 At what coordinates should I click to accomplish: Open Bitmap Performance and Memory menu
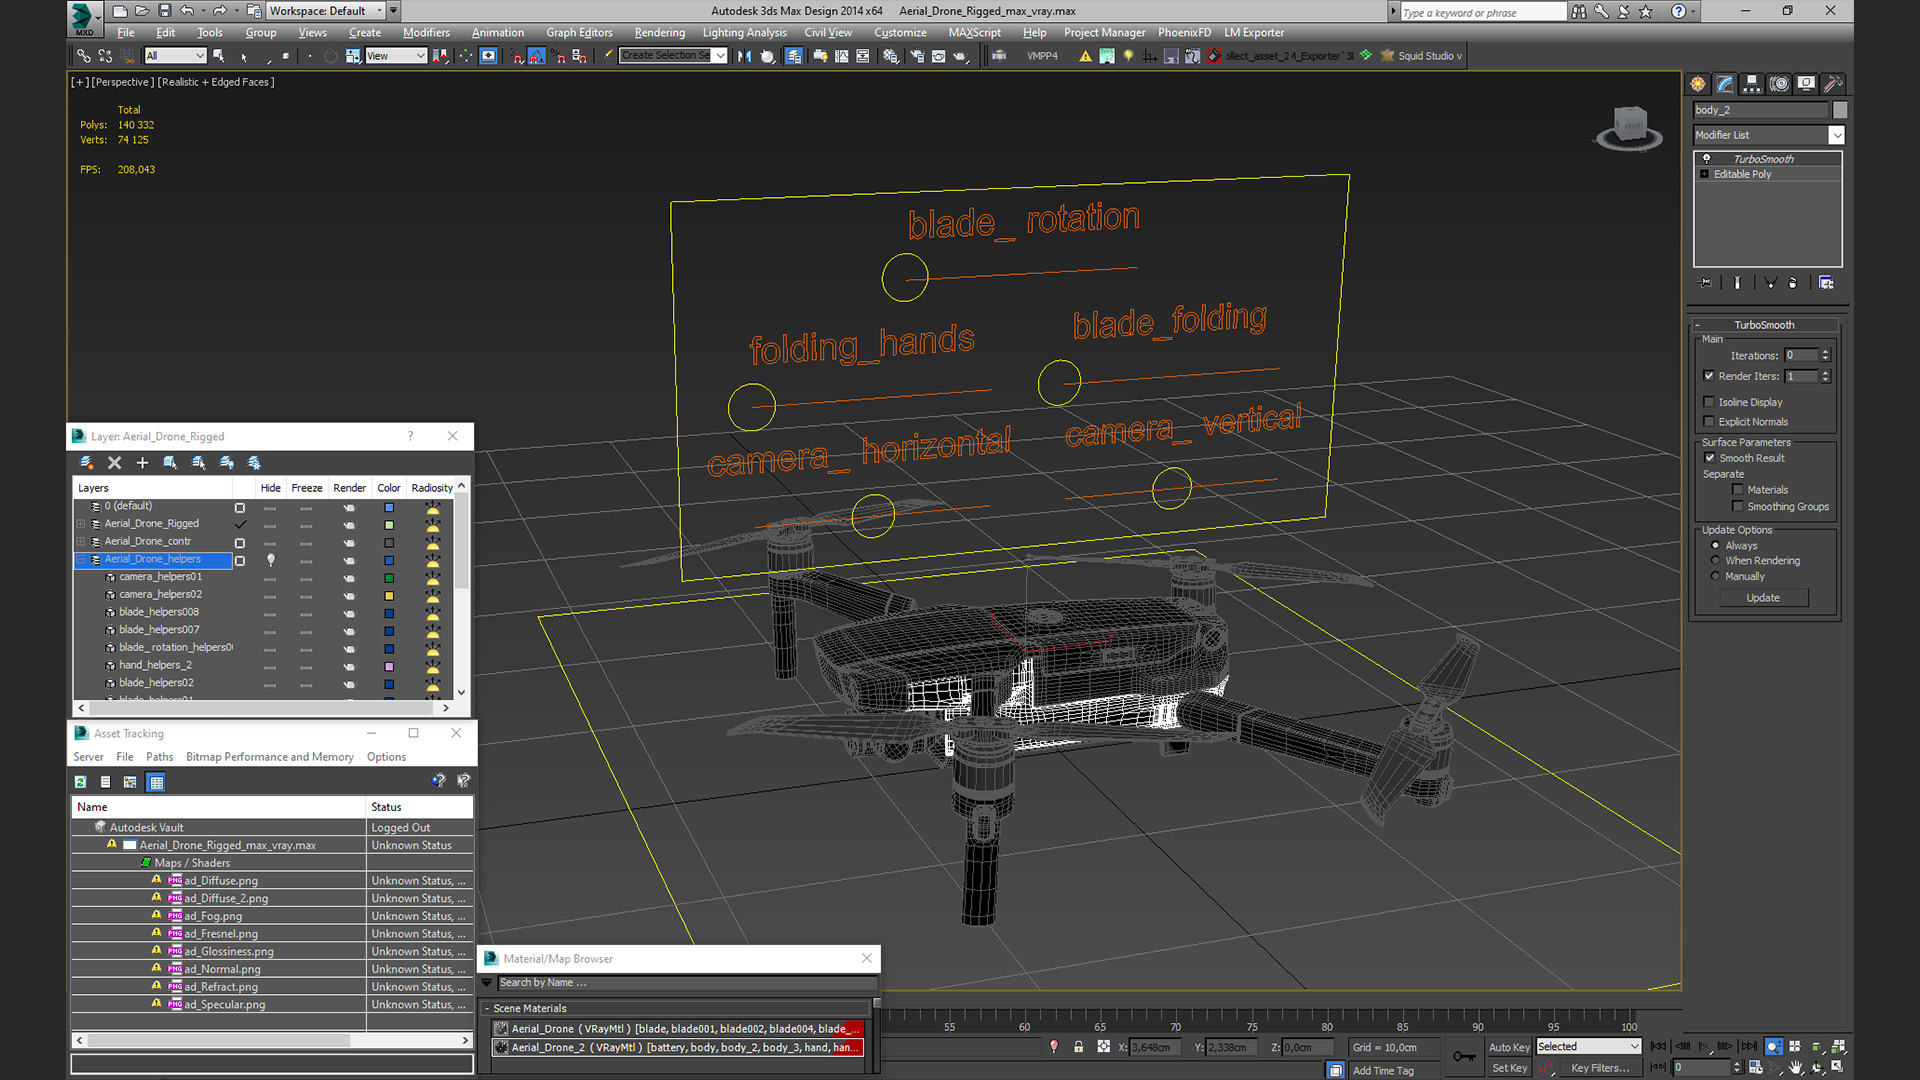[270, 757]
